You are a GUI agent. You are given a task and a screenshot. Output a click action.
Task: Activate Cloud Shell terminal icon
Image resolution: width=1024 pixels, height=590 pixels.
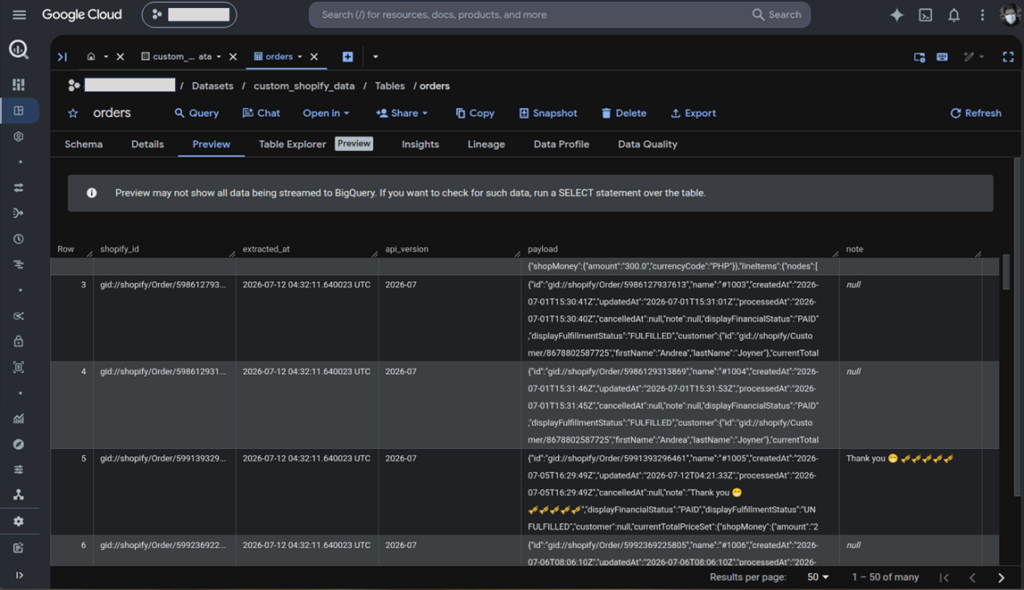tap(925, 15)
